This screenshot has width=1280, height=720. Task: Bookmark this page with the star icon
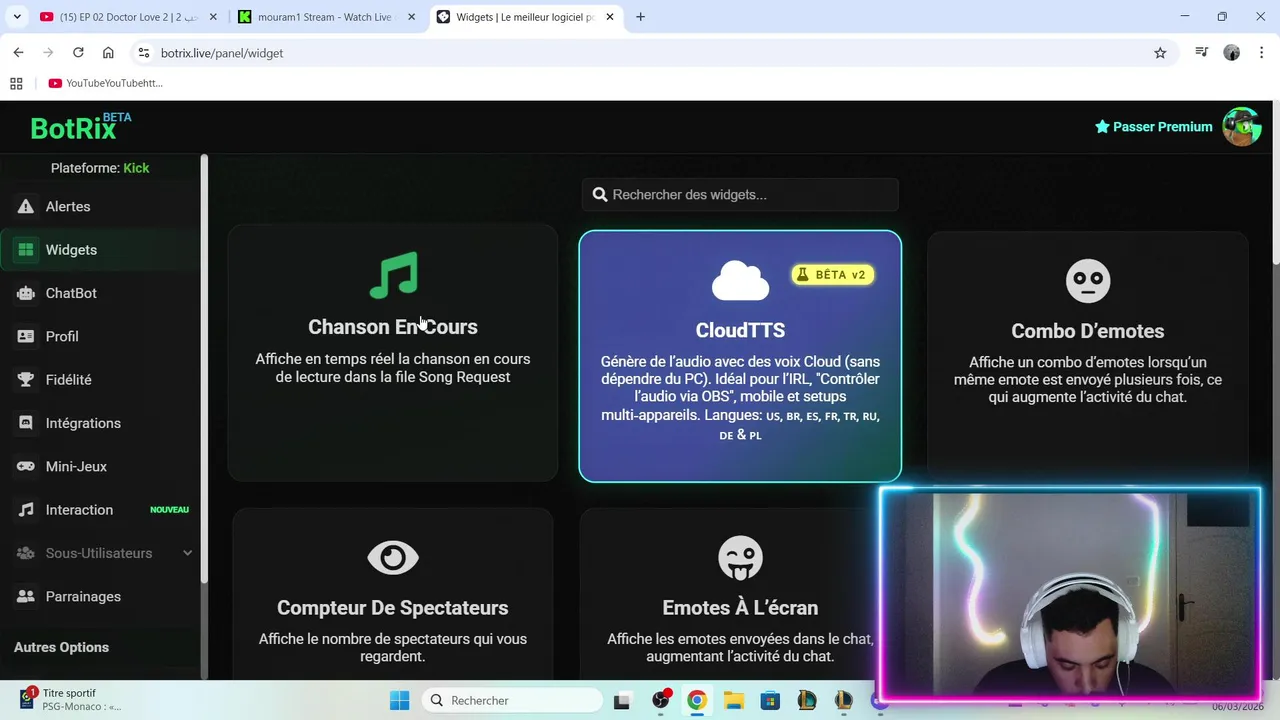1160,53
